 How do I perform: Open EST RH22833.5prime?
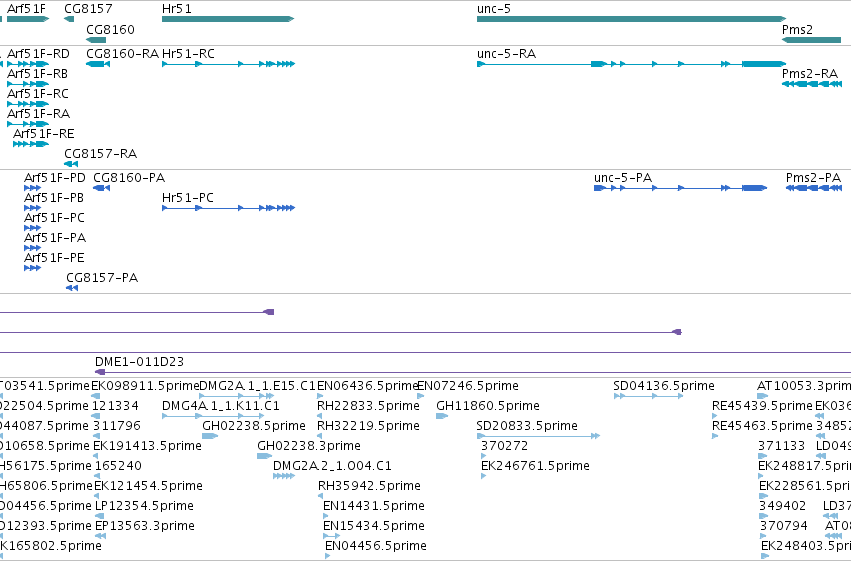(368, 406)
